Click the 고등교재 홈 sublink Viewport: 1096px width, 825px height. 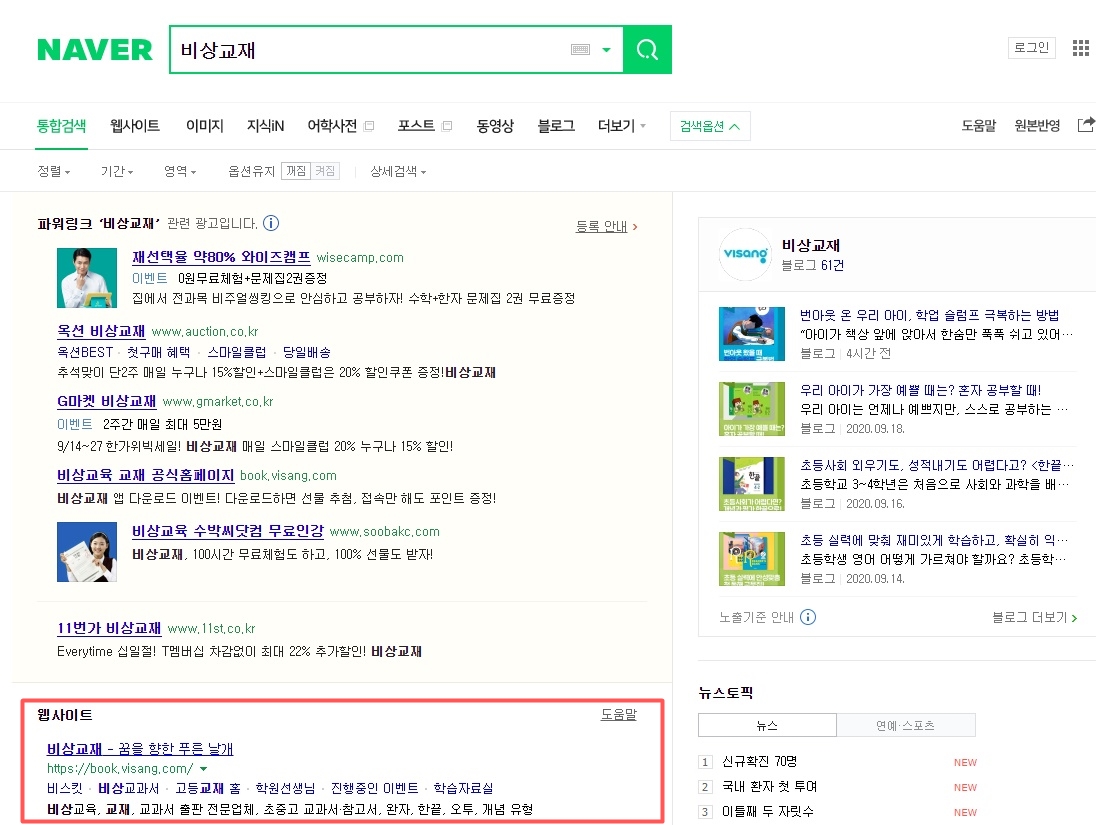pos(208,788)
